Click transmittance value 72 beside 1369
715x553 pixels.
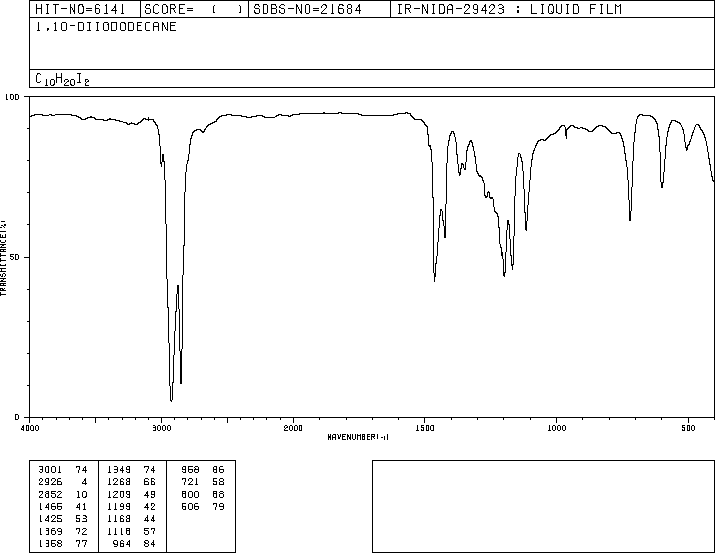(x=81, y=531)
